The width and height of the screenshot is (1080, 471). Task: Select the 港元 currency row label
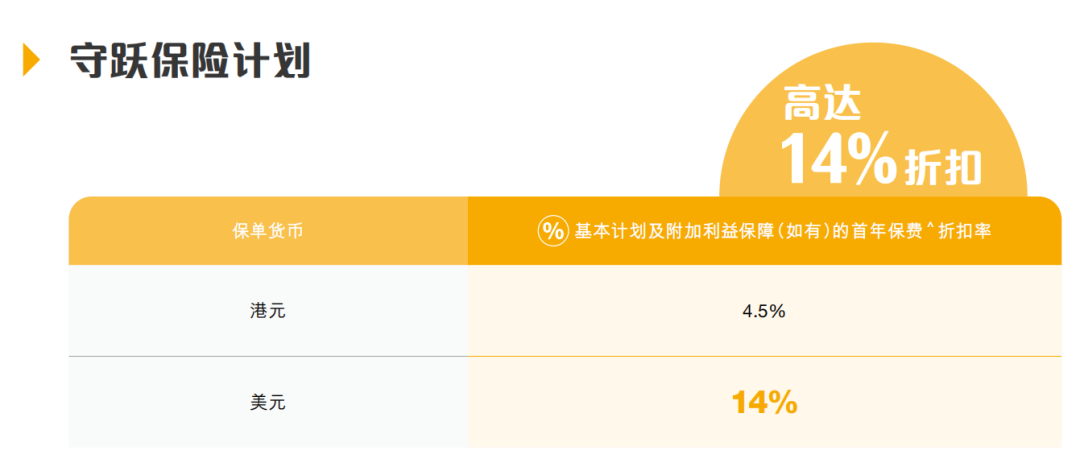pos(268,311)
